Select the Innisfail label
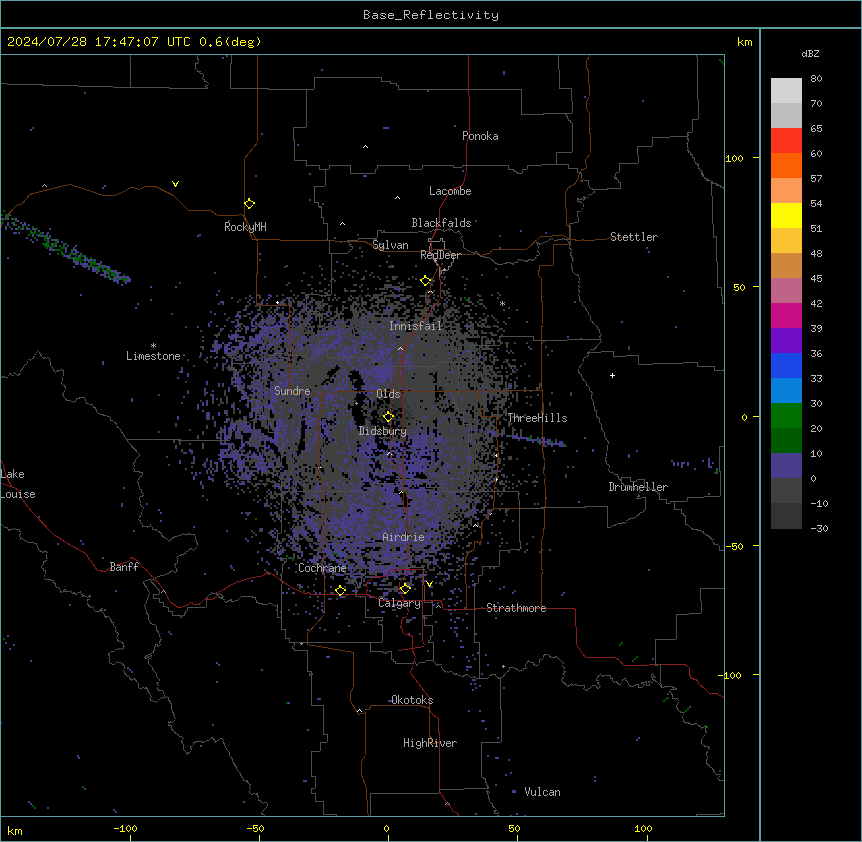Viewport: 862px width, 842px height. coord(416,326)
